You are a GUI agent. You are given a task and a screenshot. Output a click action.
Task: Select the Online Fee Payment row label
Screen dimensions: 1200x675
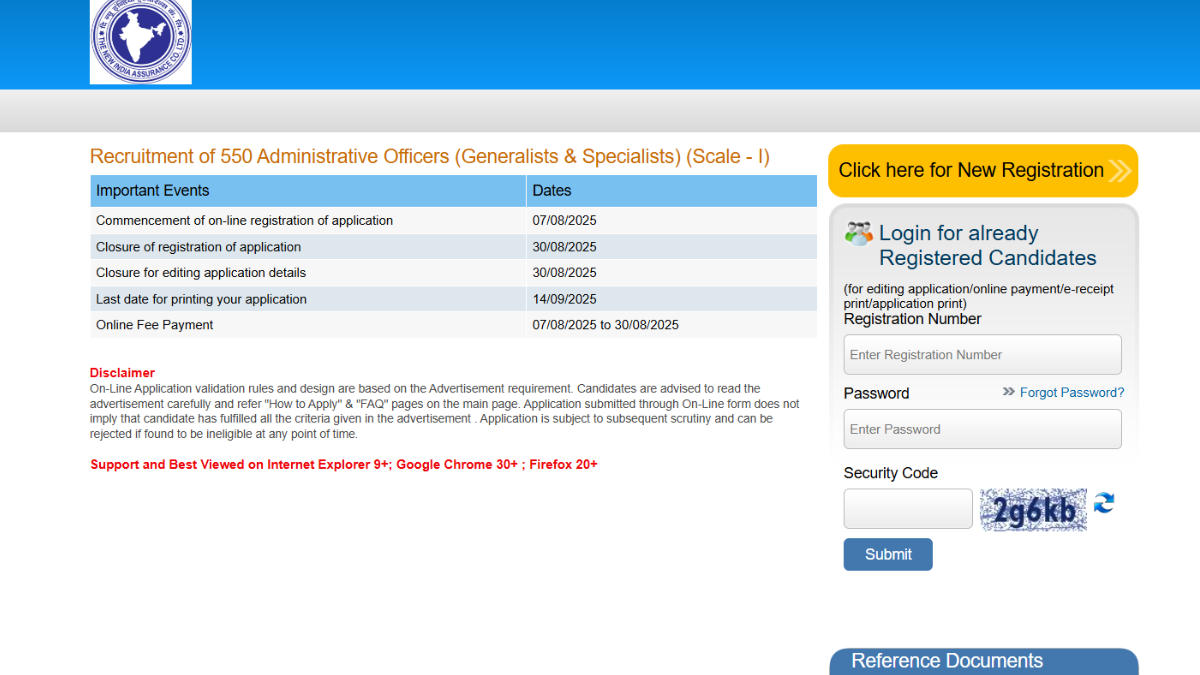click(x=154, y=325)
